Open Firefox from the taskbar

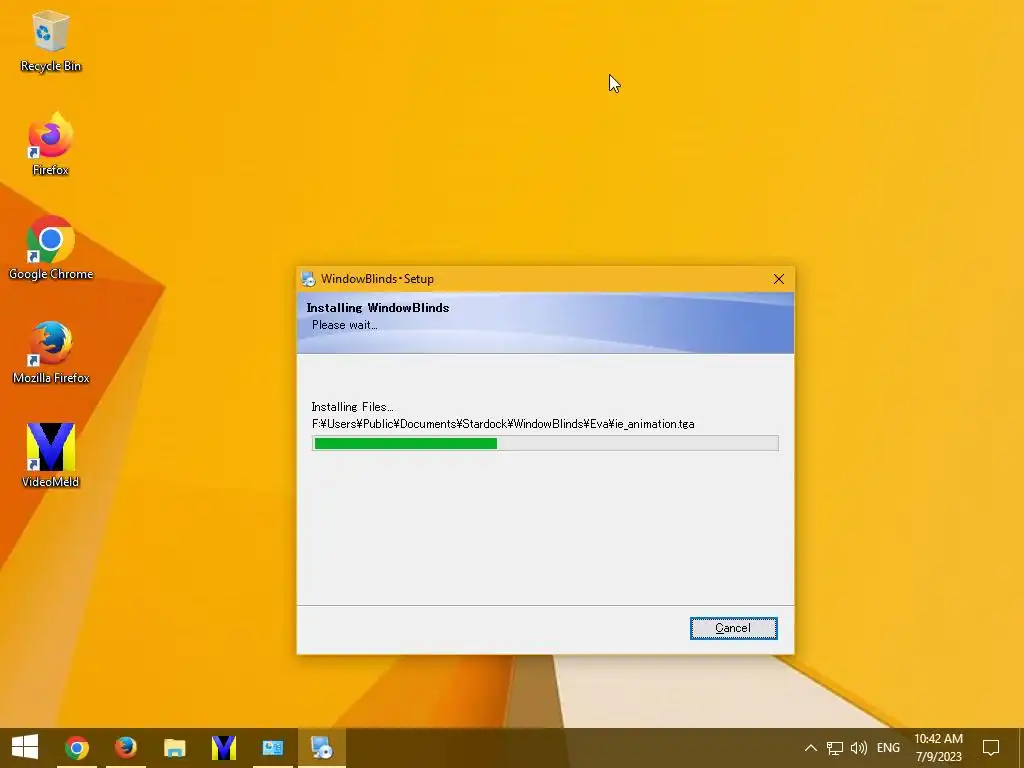pos(125,748)
